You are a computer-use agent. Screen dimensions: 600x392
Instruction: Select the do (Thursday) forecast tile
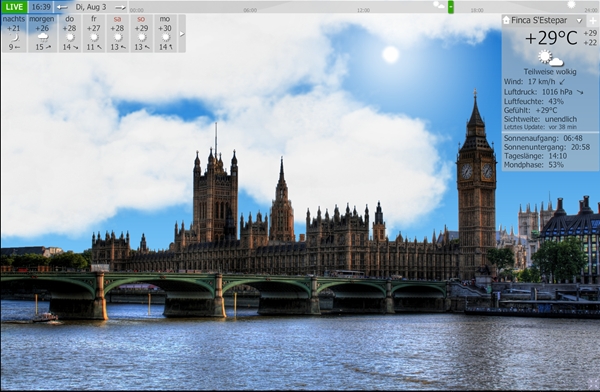(70, 33)
